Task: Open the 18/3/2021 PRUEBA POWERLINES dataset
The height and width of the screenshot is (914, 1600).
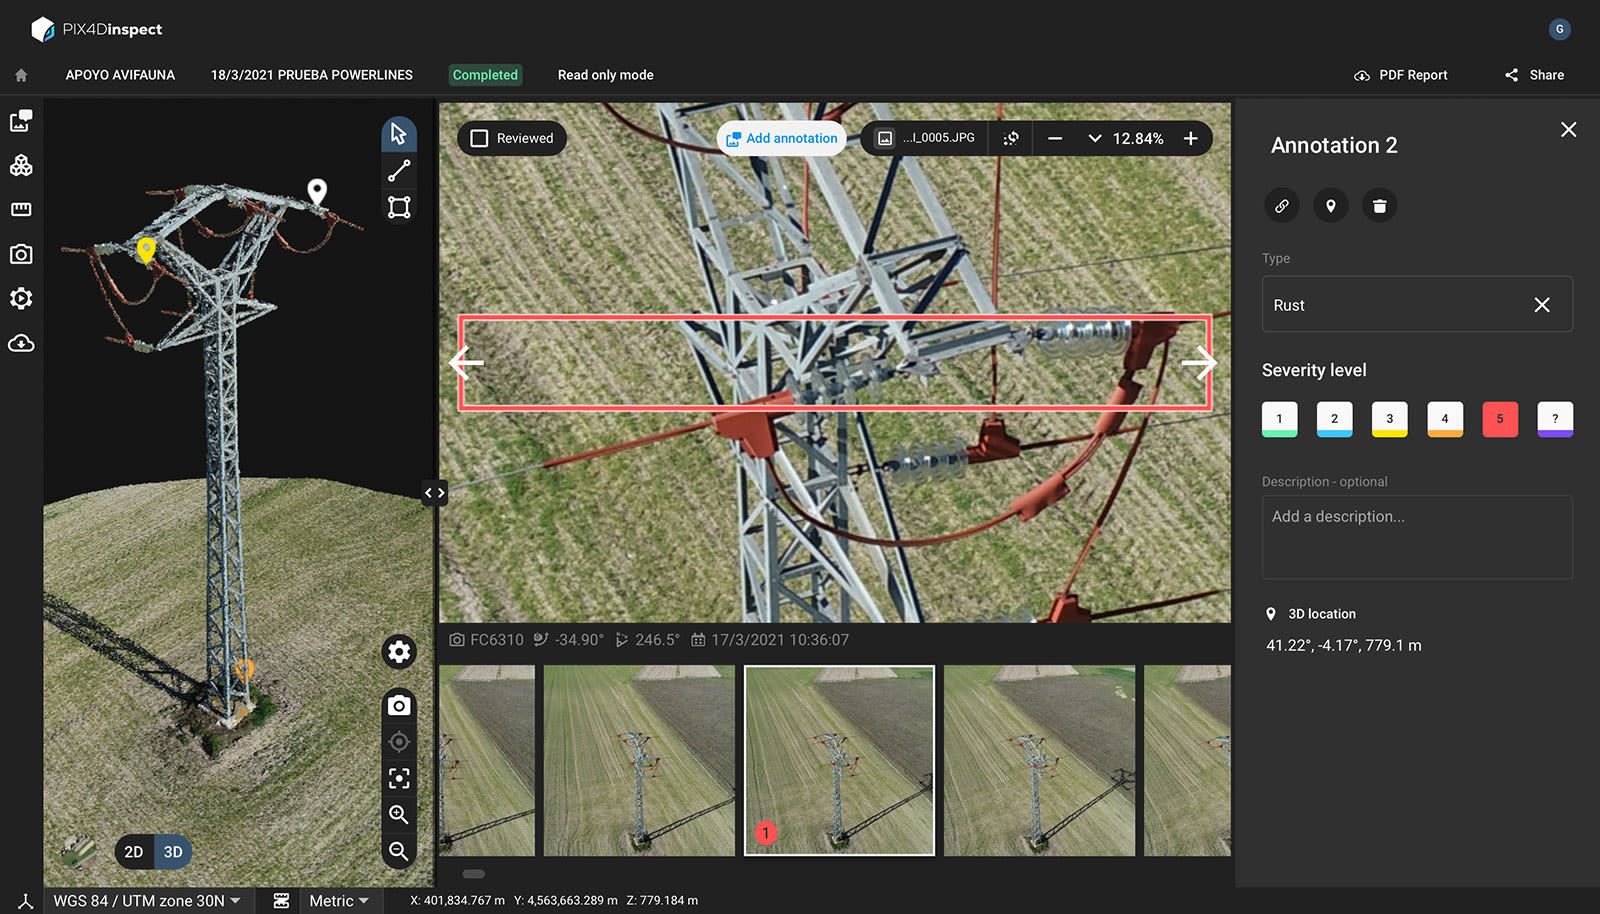Action: click(311, 75)
